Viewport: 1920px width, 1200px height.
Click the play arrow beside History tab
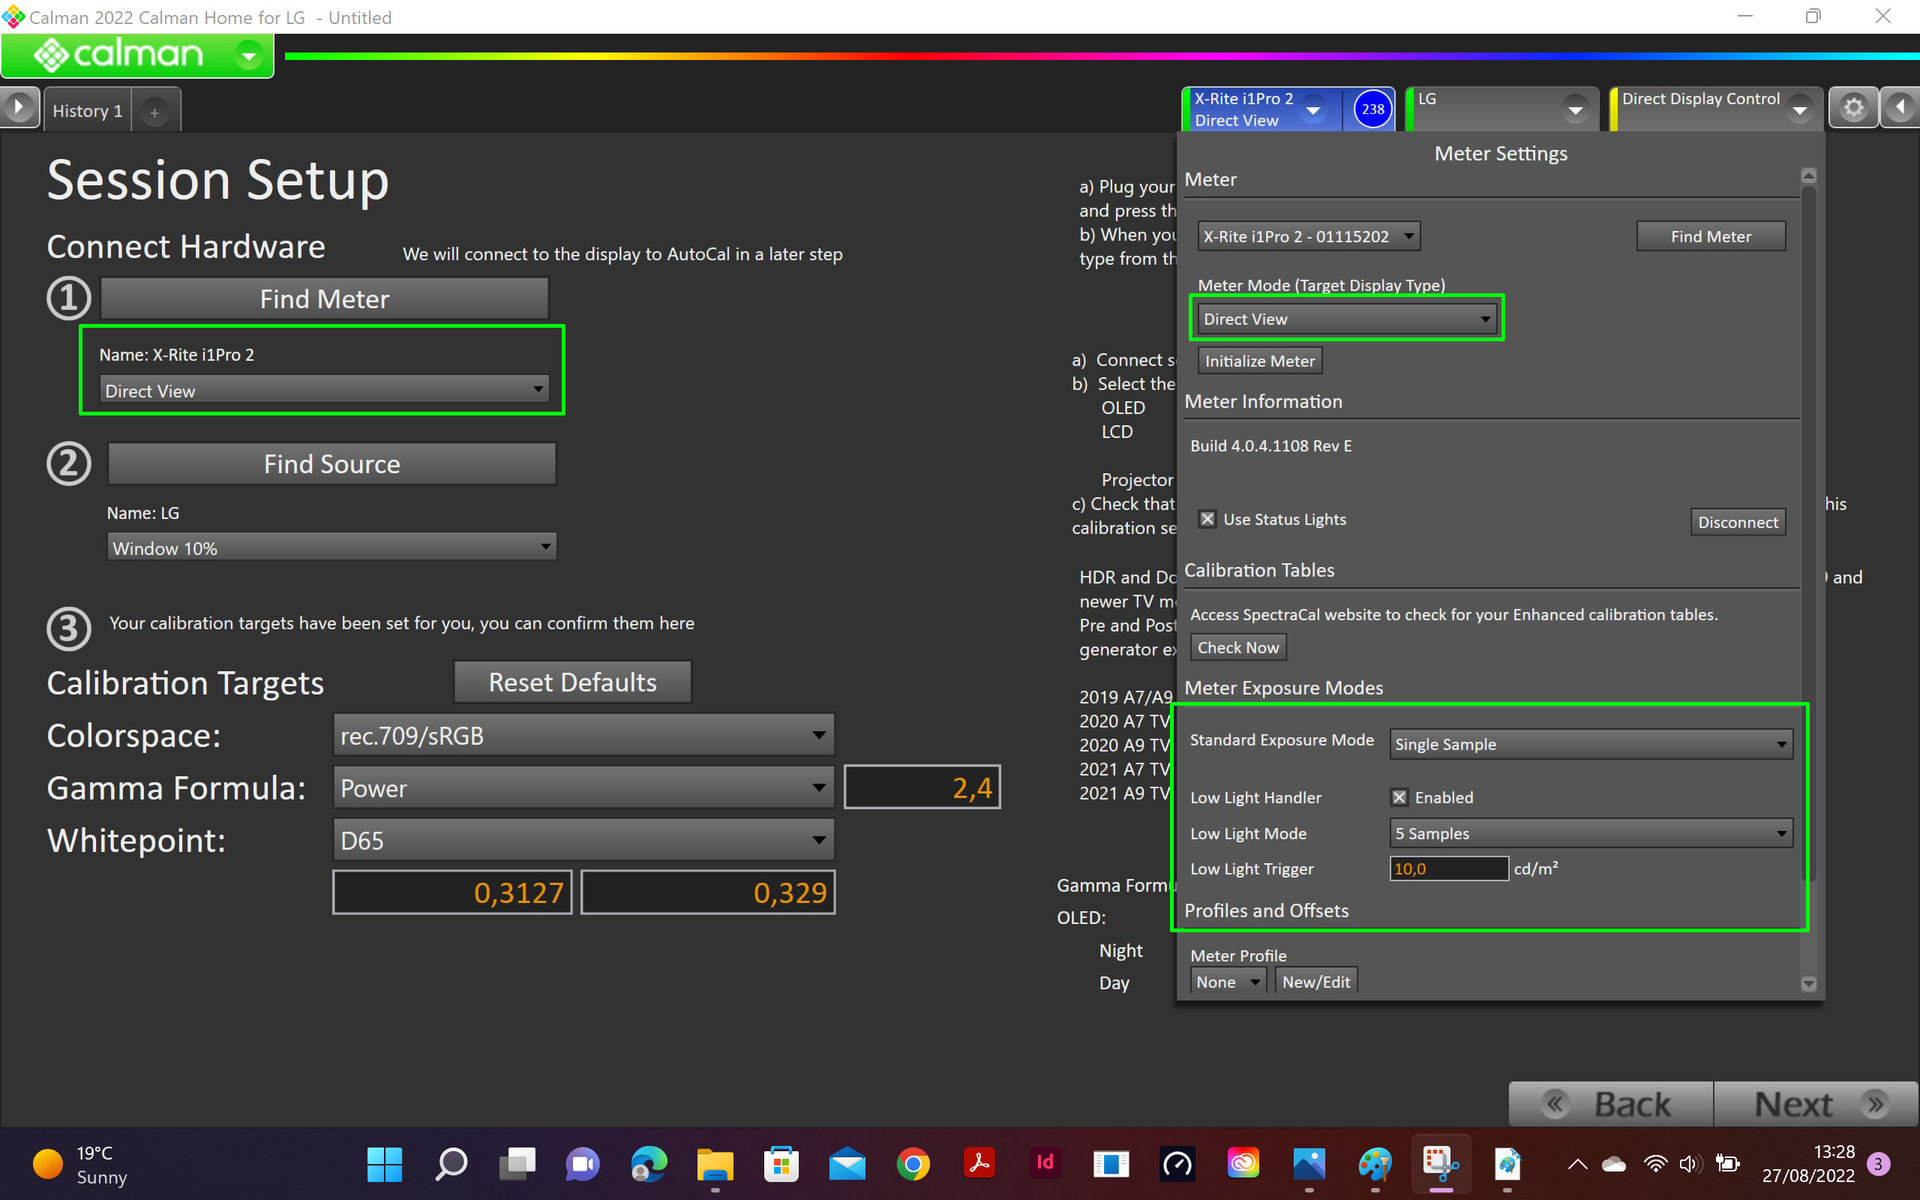pos(19,108)
